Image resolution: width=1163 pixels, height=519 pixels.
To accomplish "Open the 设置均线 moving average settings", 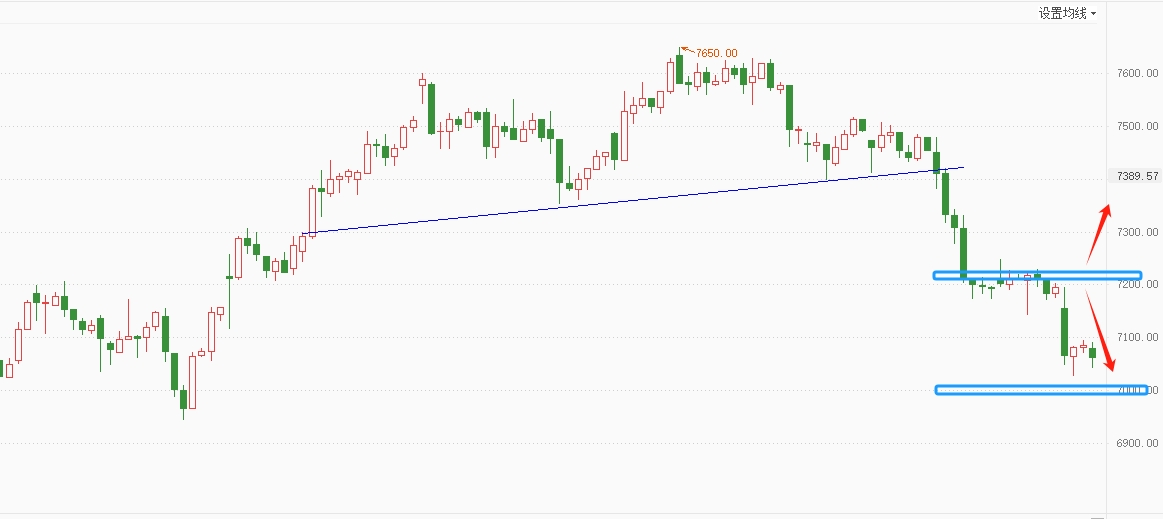I will (1062, 13).
